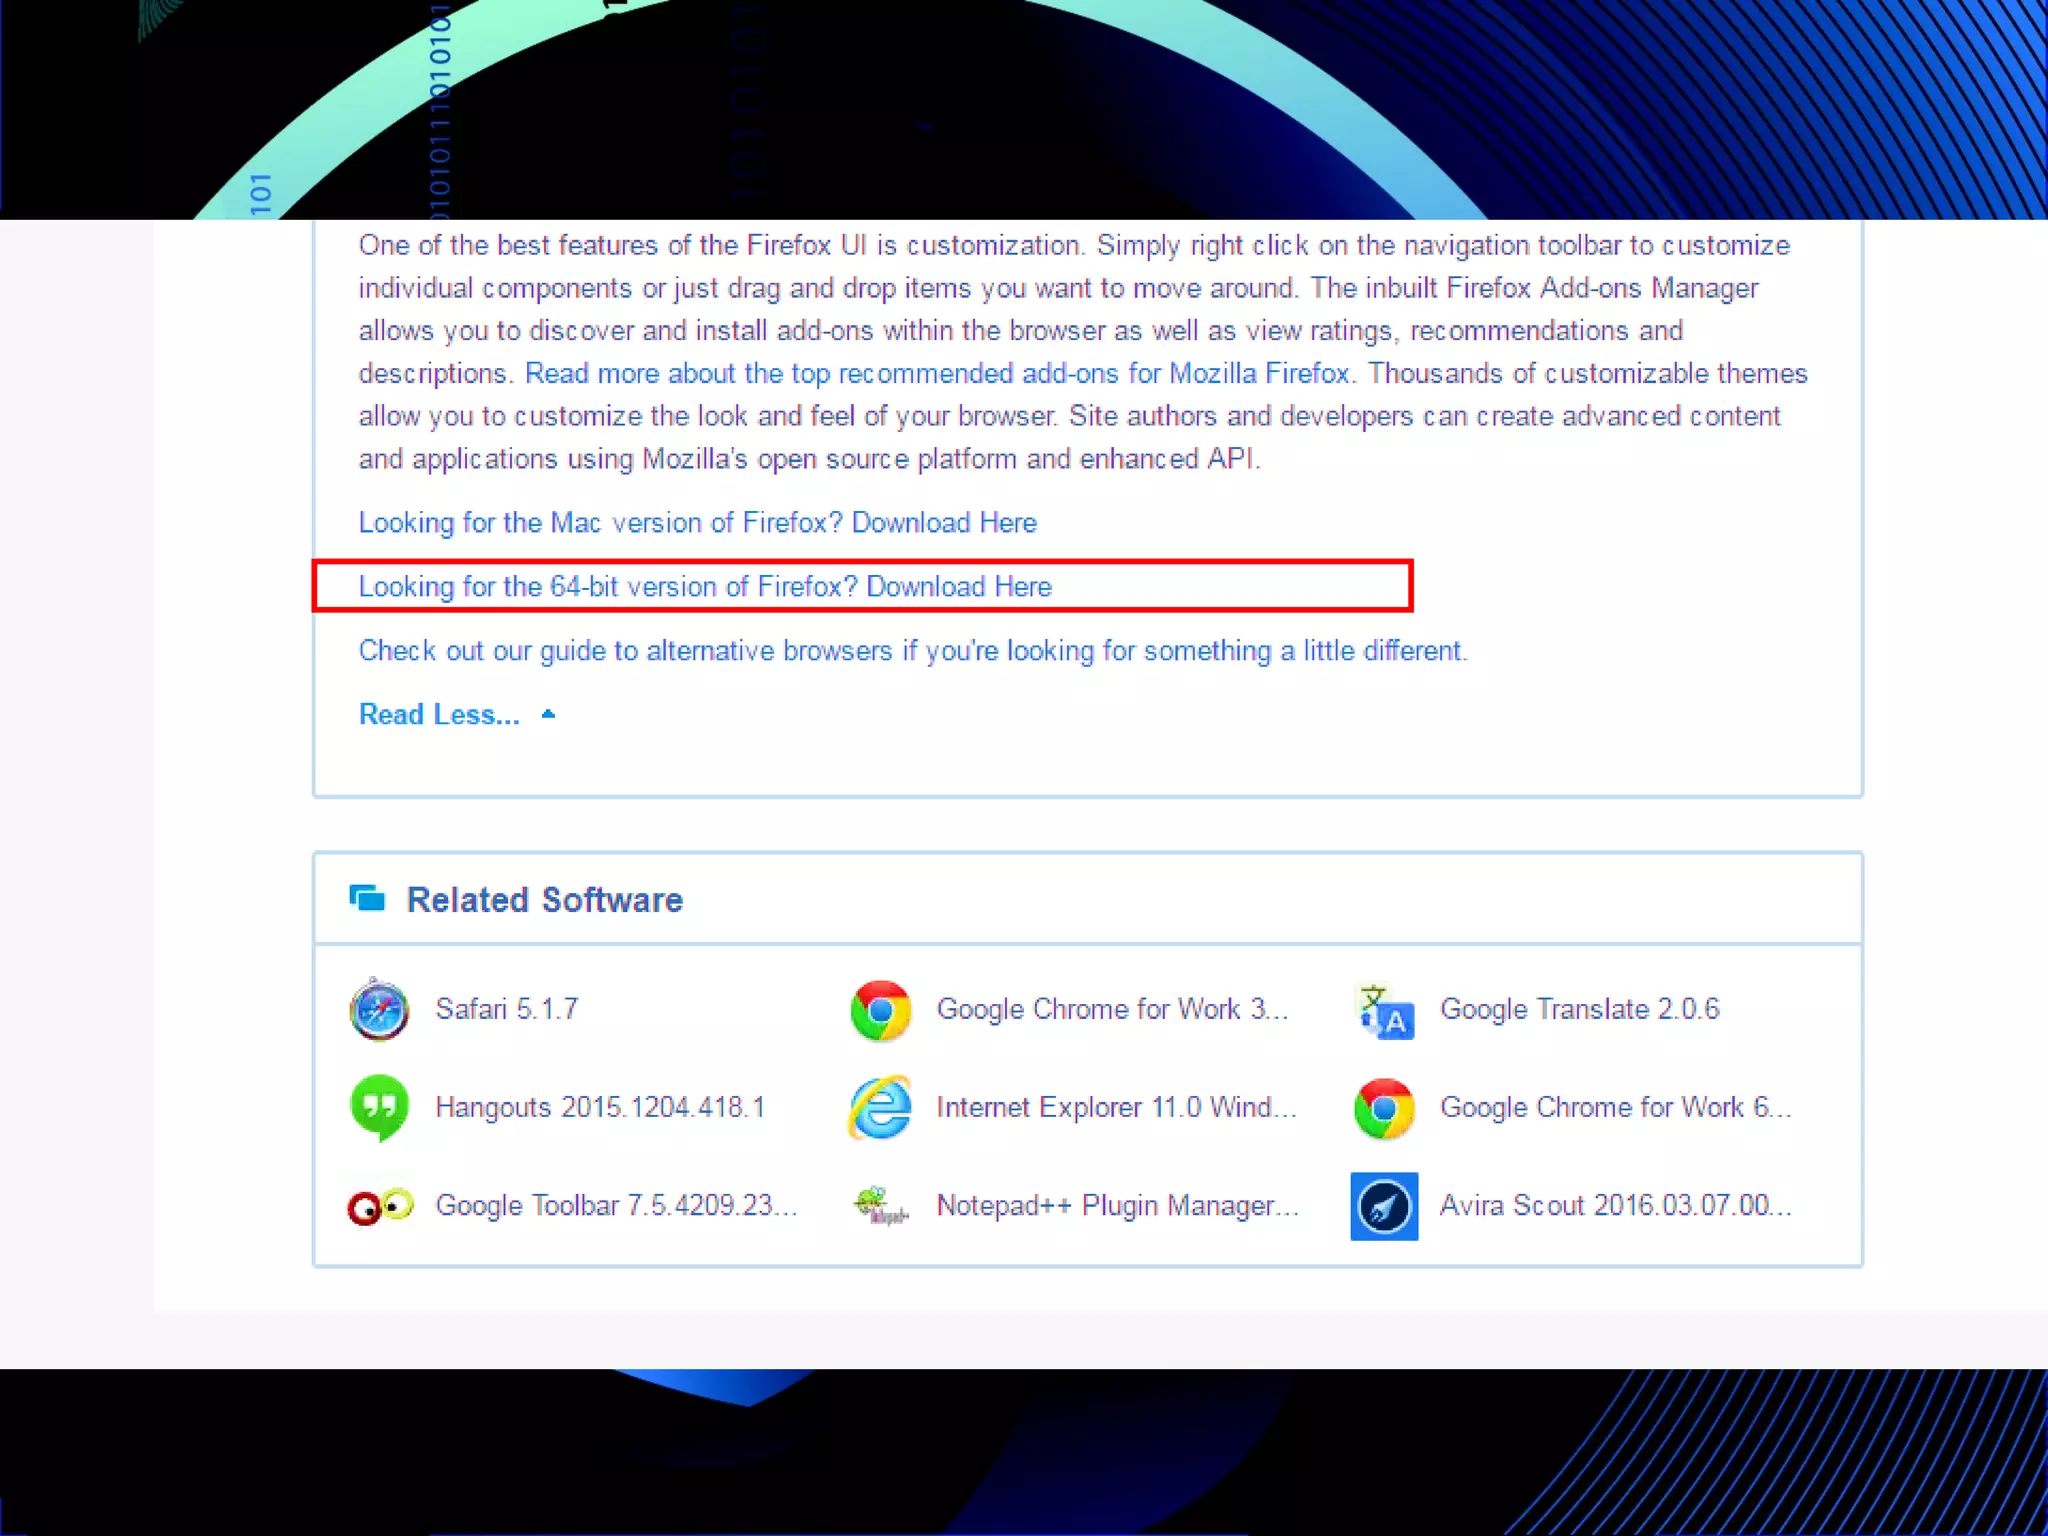Click the second-row Google Chrome for Work 6 icon

[x=1384, y=1108]
